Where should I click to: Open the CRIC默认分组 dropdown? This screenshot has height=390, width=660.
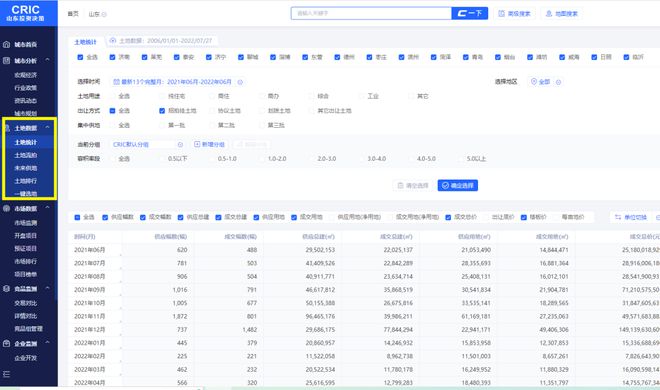click(x=148, y=144)
